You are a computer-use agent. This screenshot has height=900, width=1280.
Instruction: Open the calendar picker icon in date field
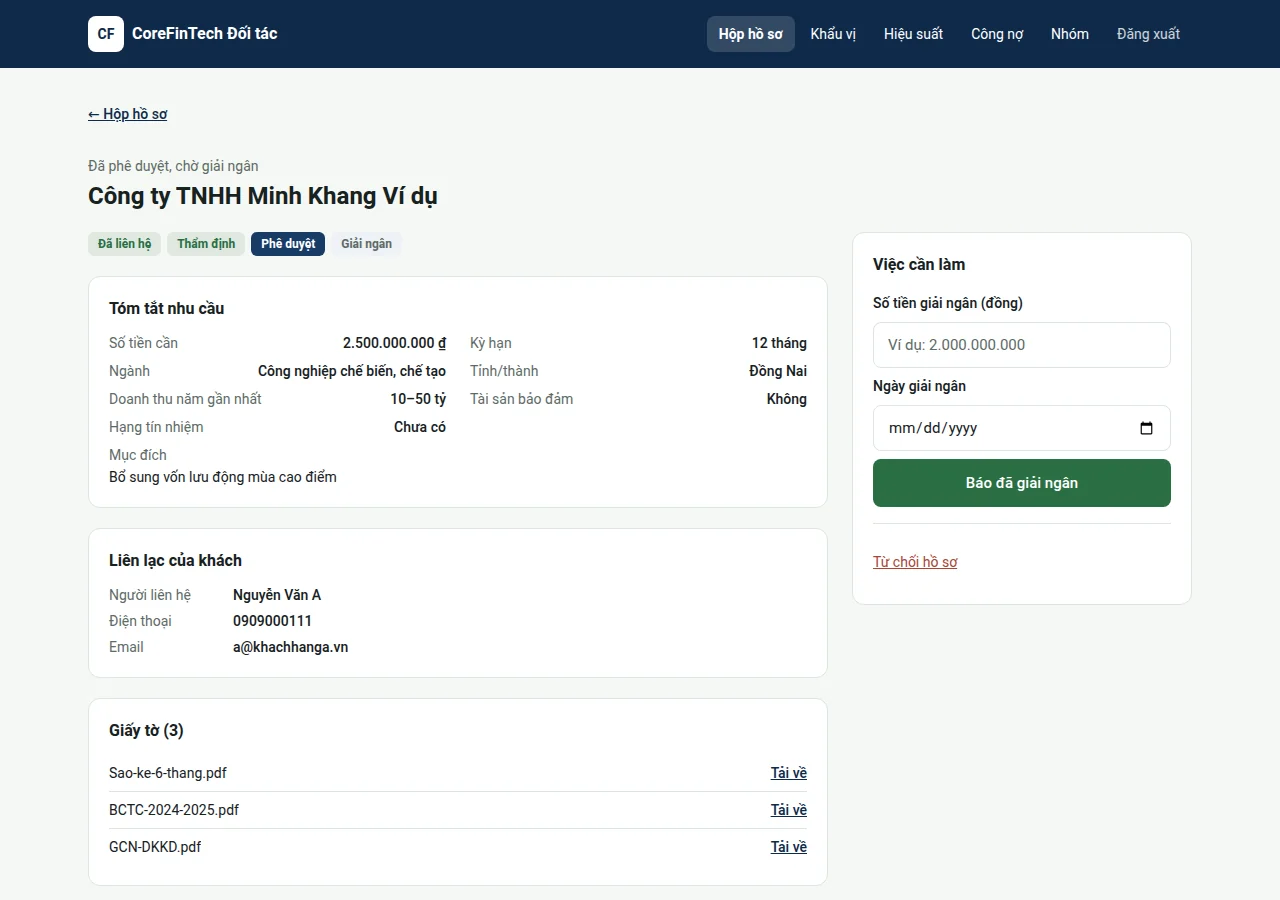point(1146,428)
